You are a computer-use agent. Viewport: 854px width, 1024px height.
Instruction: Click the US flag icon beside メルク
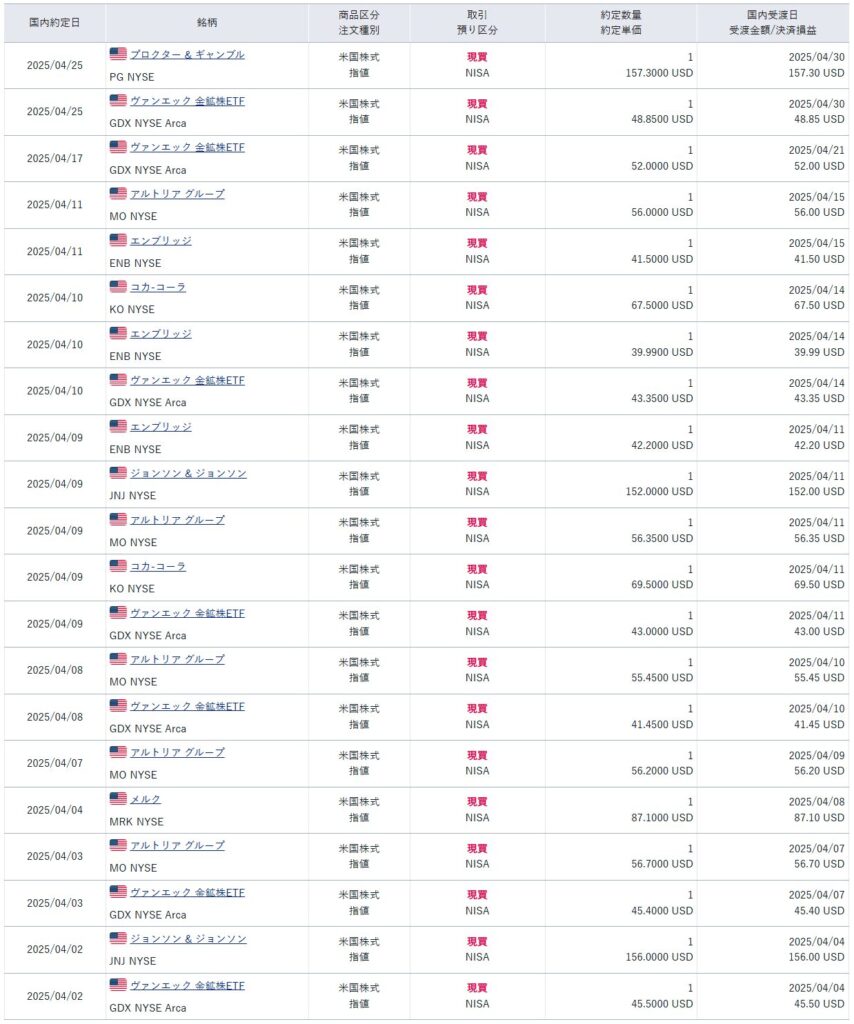118,799
